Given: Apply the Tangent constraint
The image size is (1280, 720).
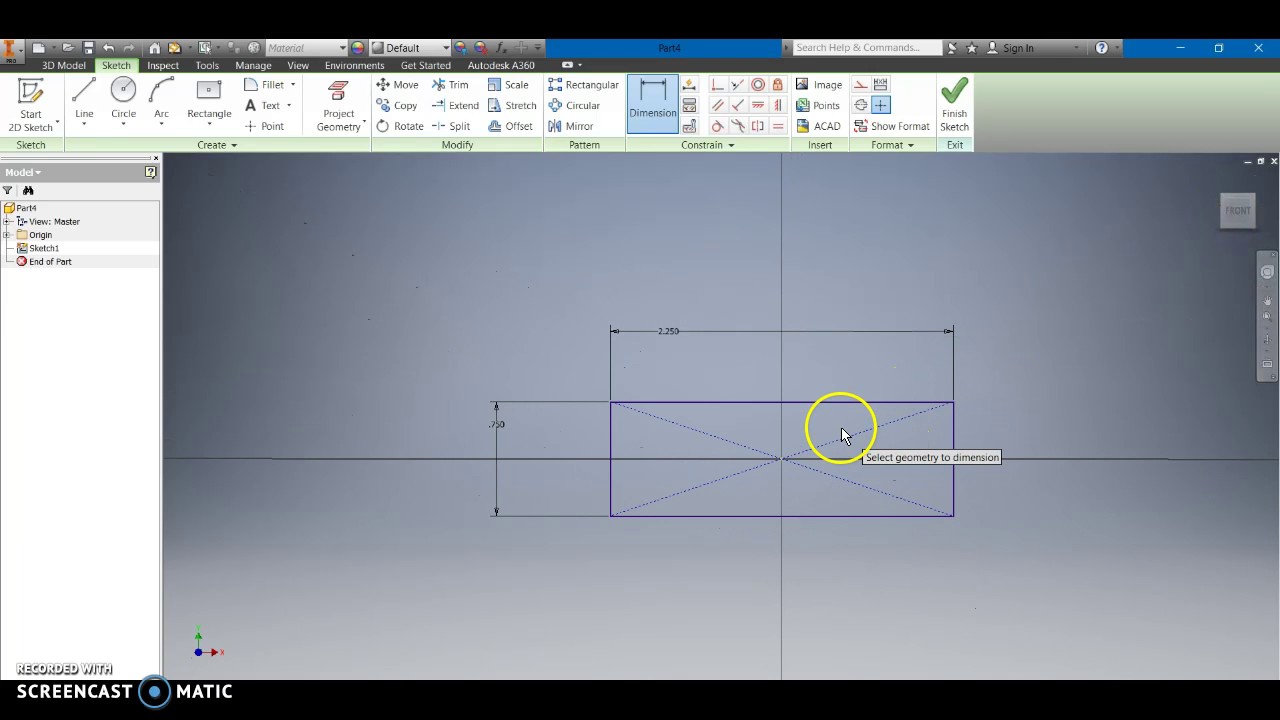Looking at the screenshot, I should [x=717, y=126].
